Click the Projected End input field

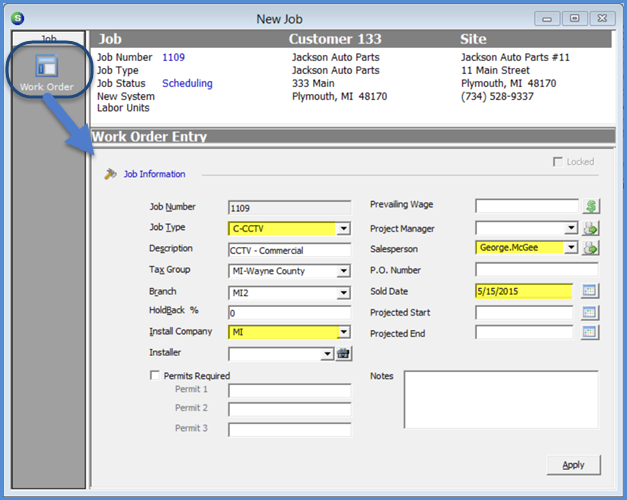[x=524, y=332]
